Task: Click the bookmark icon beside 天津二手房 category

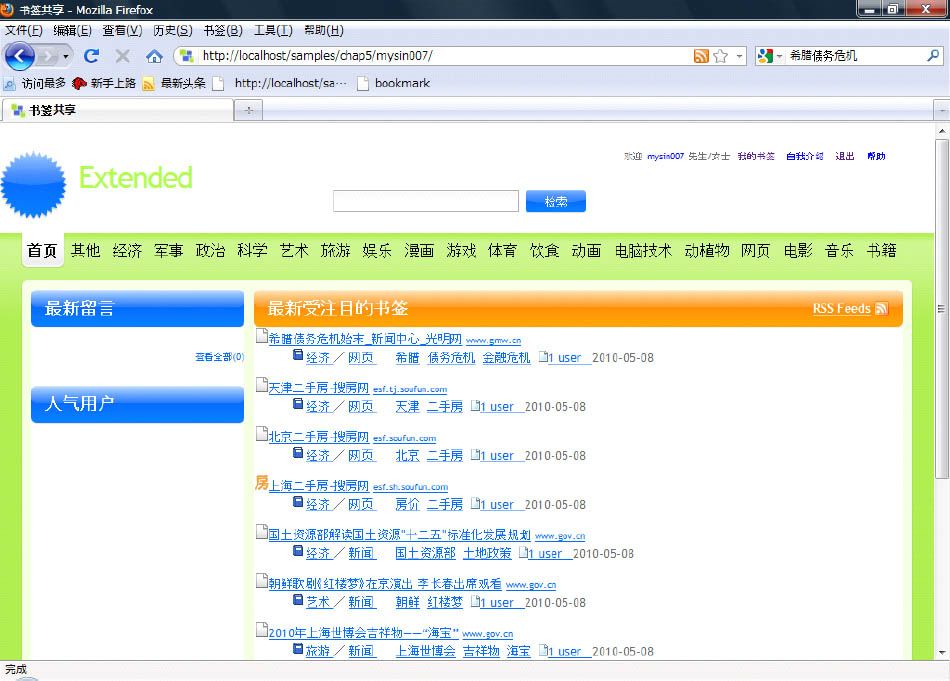Action: point(298,404)
